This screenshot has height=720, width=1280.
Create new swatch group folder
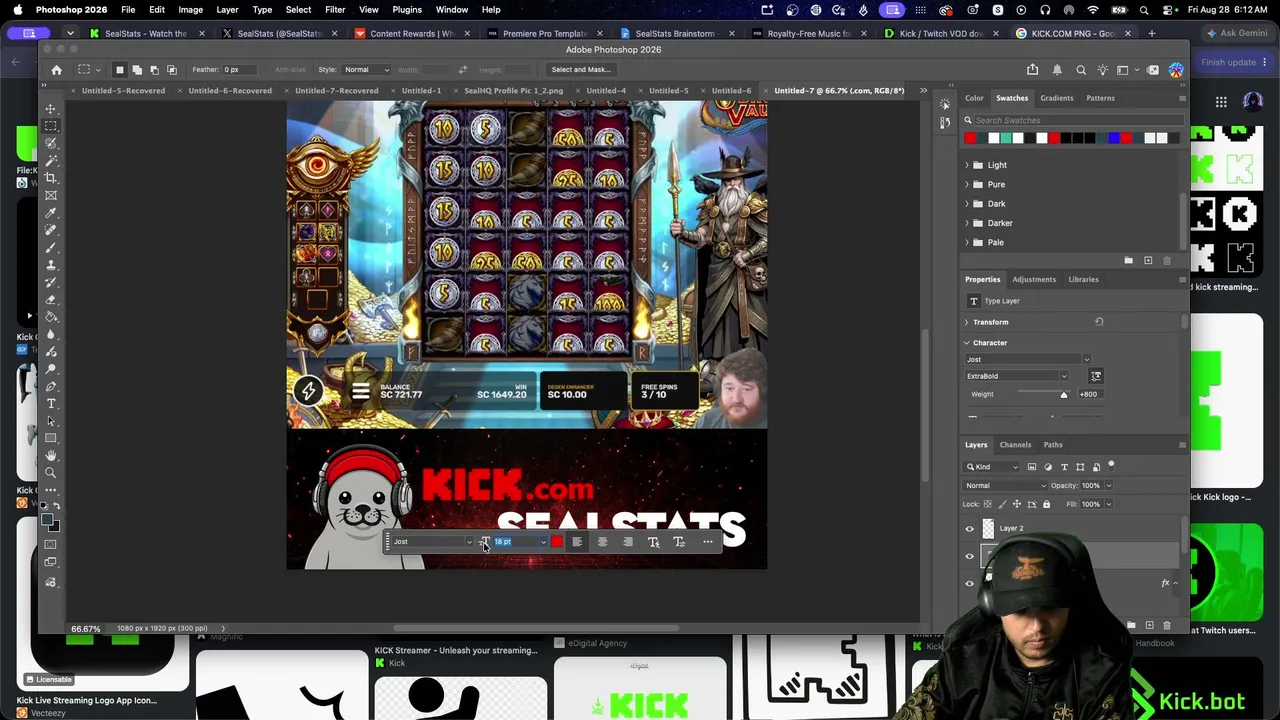pos(1129,261)
